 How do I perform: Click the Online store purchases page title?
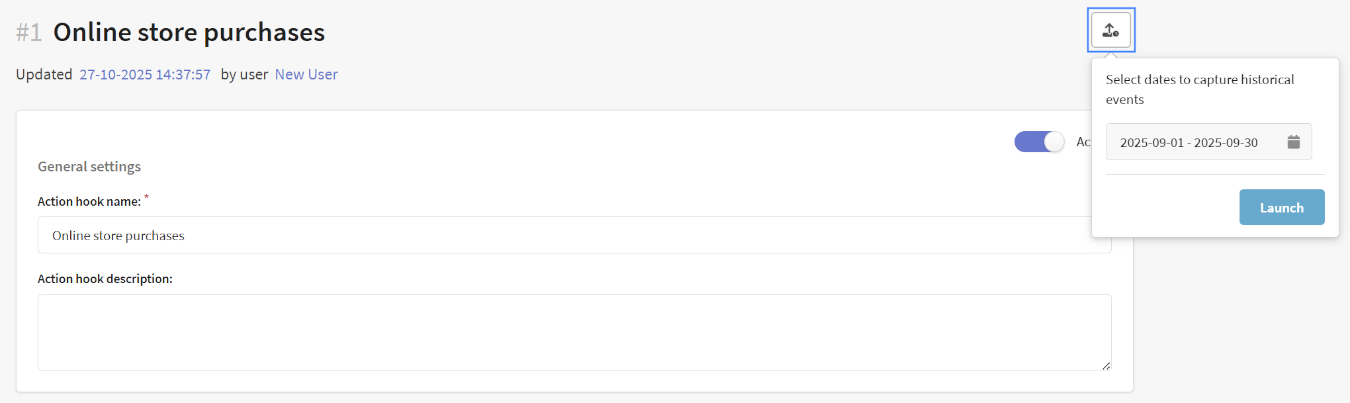189,33
